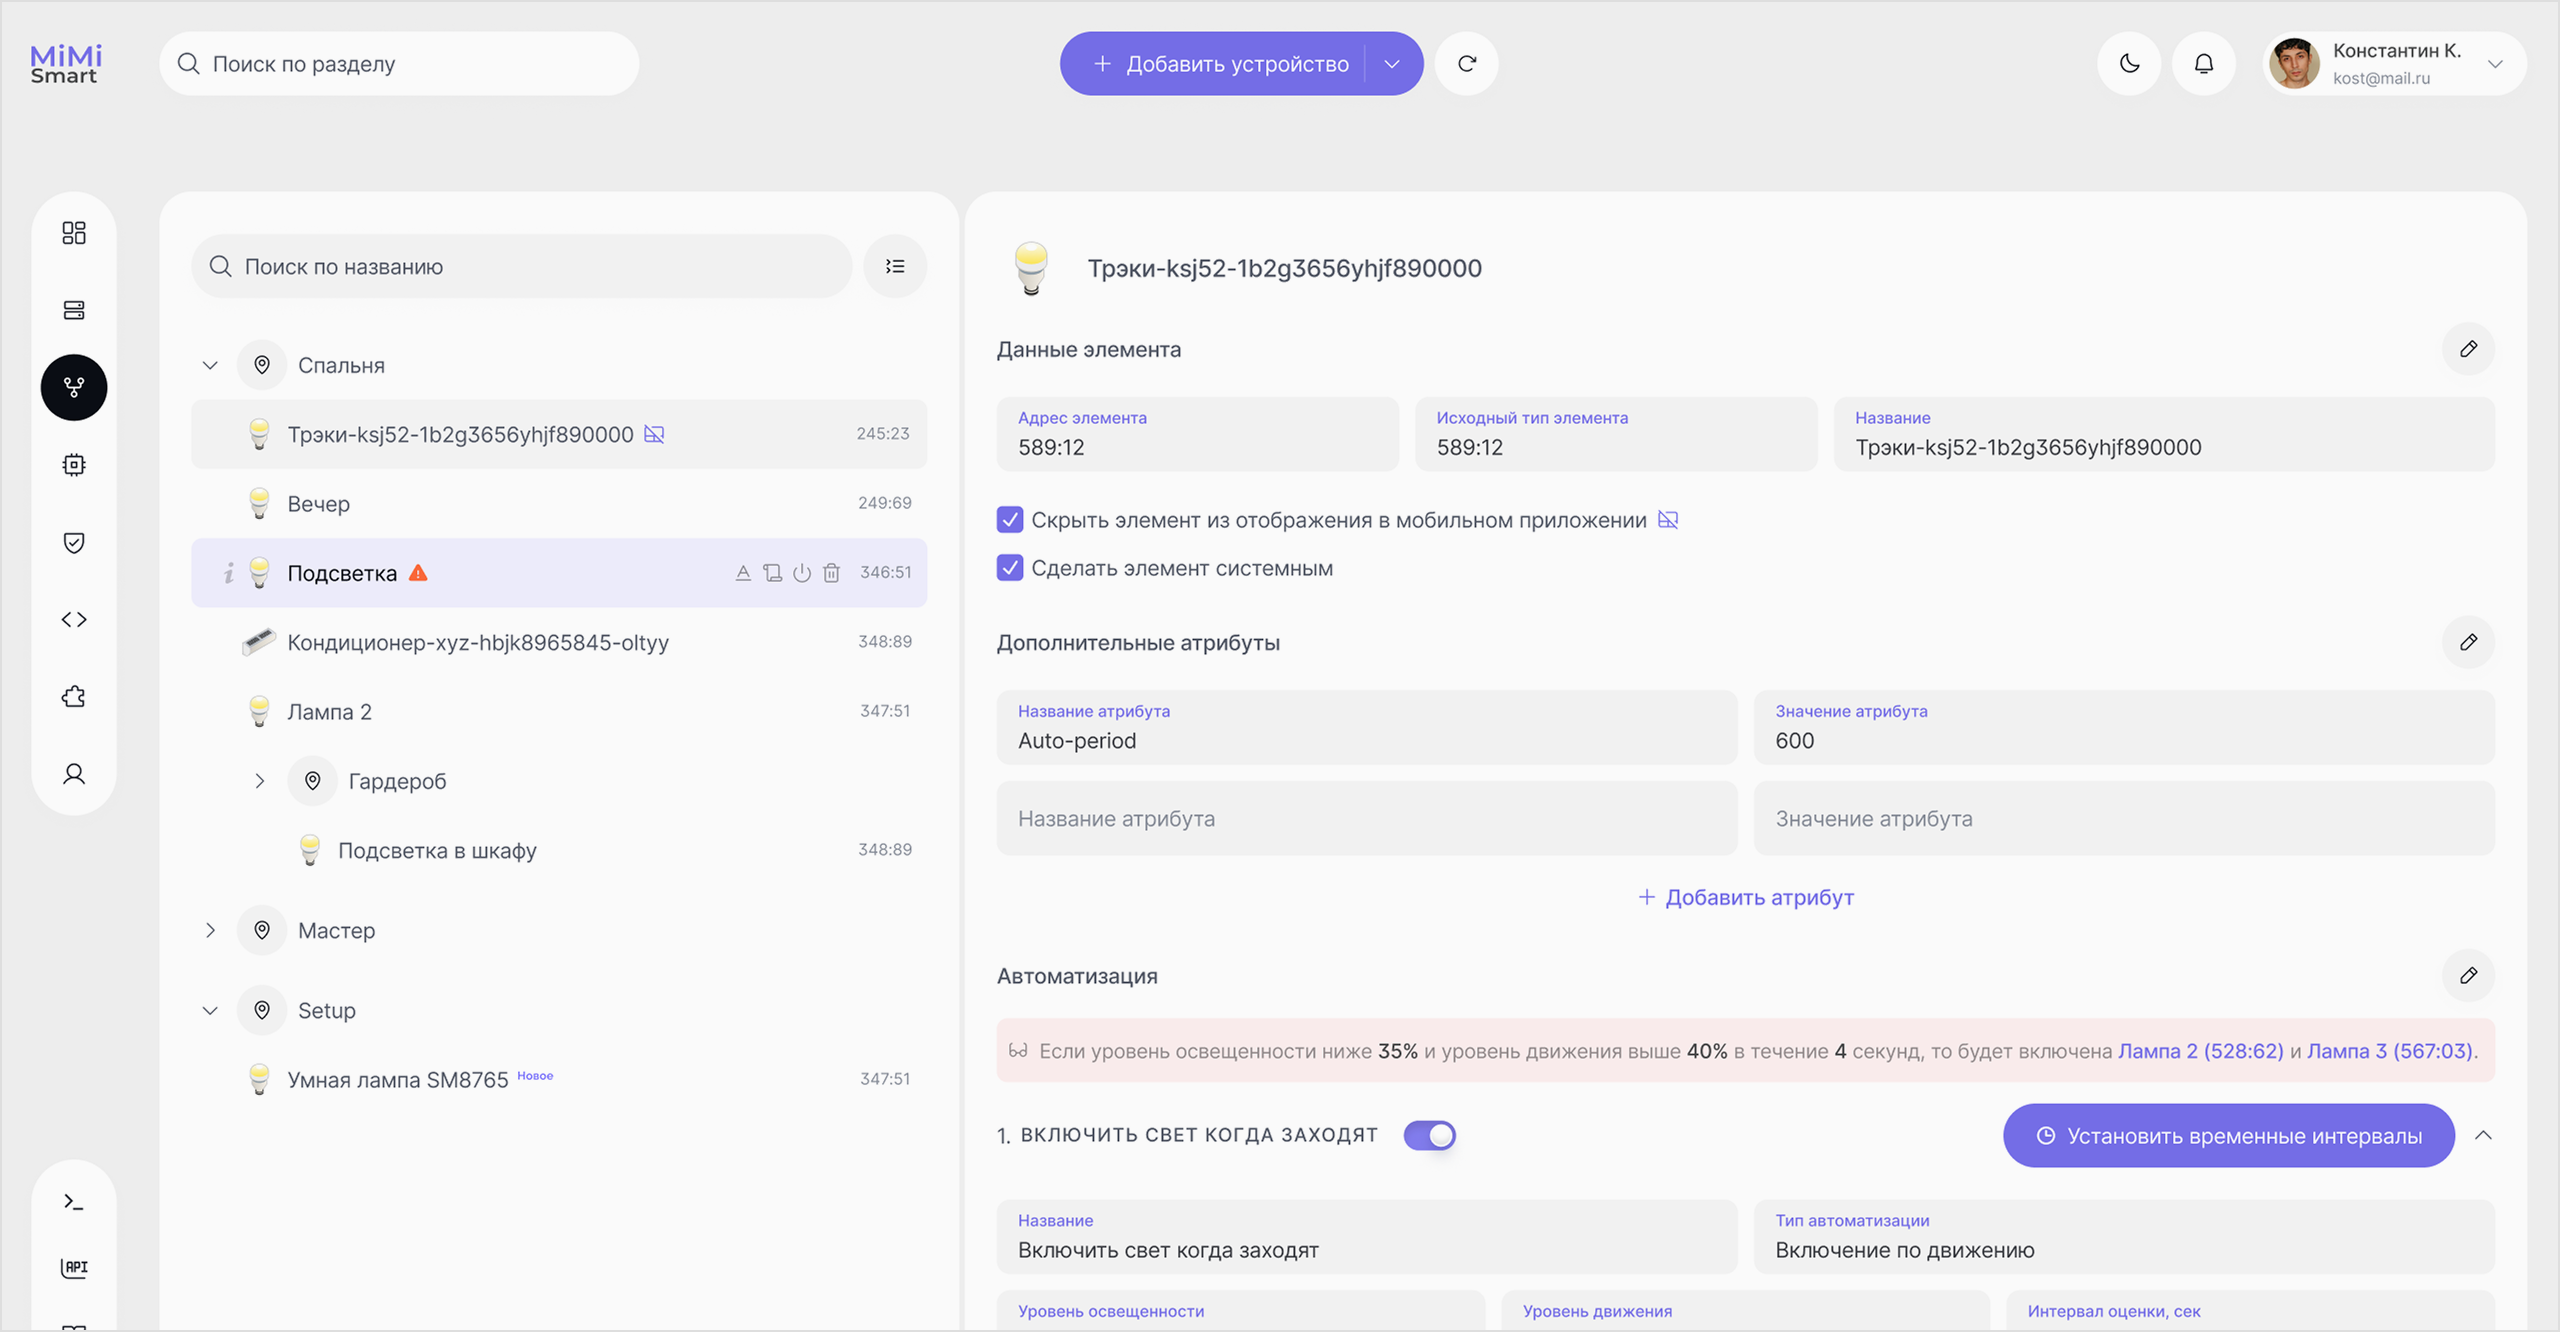
Task: Open notifications bell
Action: tap(2204, 64)
